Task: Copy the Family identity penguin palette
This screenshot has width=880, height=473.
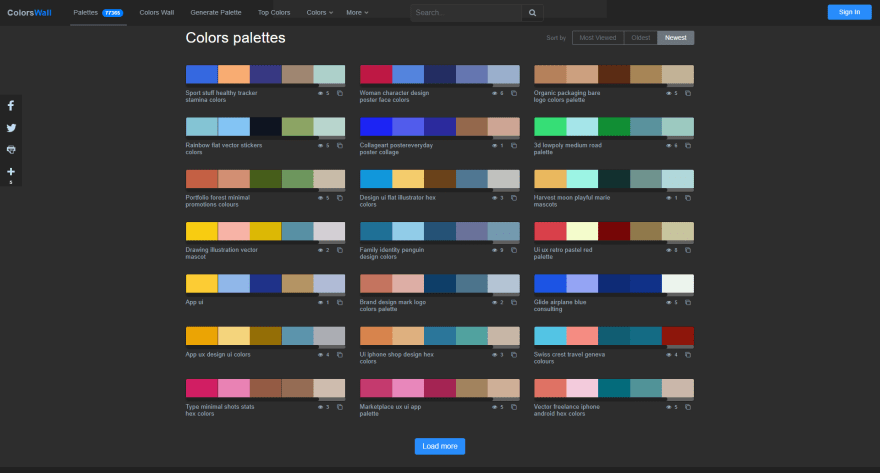Action: click(514, 250)
